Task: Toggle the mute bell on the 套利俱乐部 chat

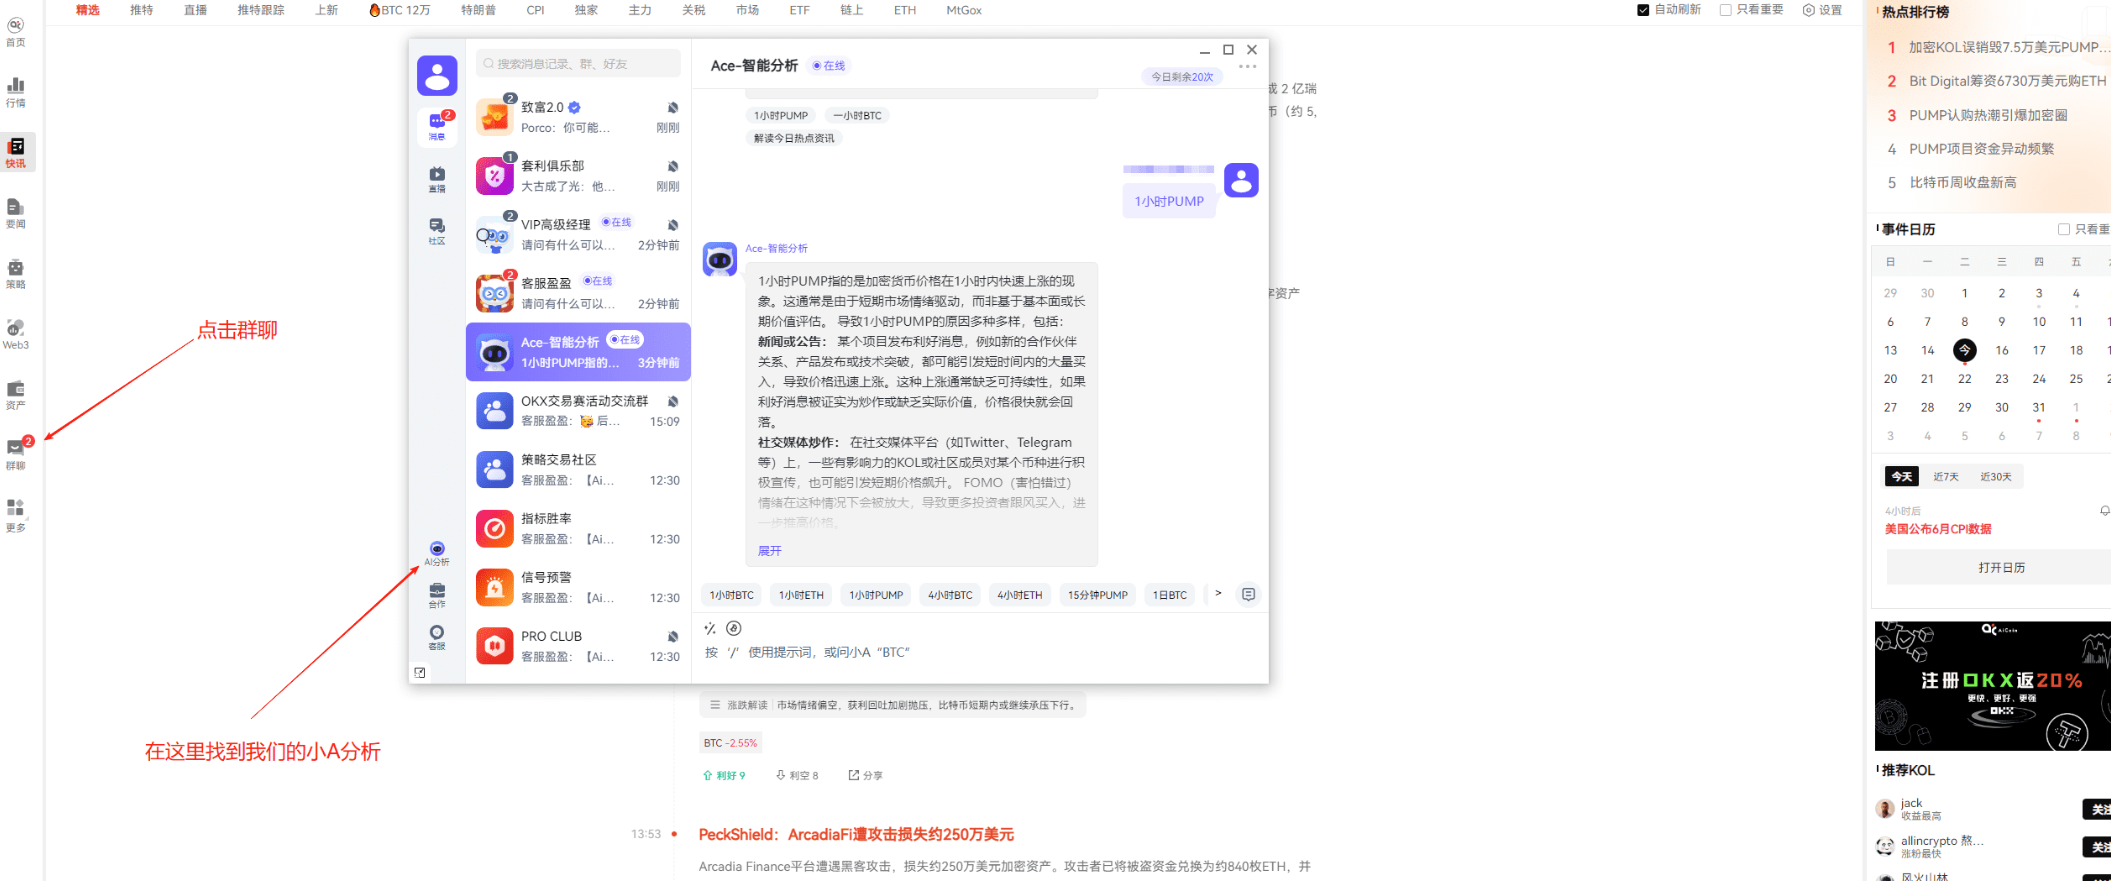Action: tap(673, 166)
